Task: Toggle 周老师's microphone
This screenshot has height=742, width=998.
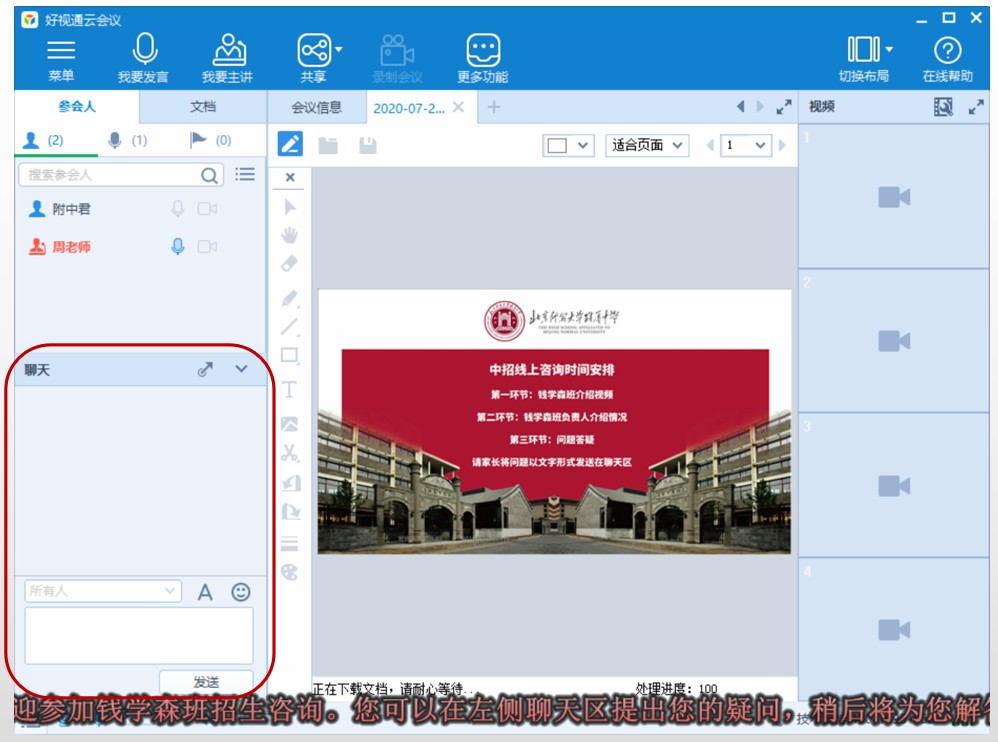Action: click(178, 246)
